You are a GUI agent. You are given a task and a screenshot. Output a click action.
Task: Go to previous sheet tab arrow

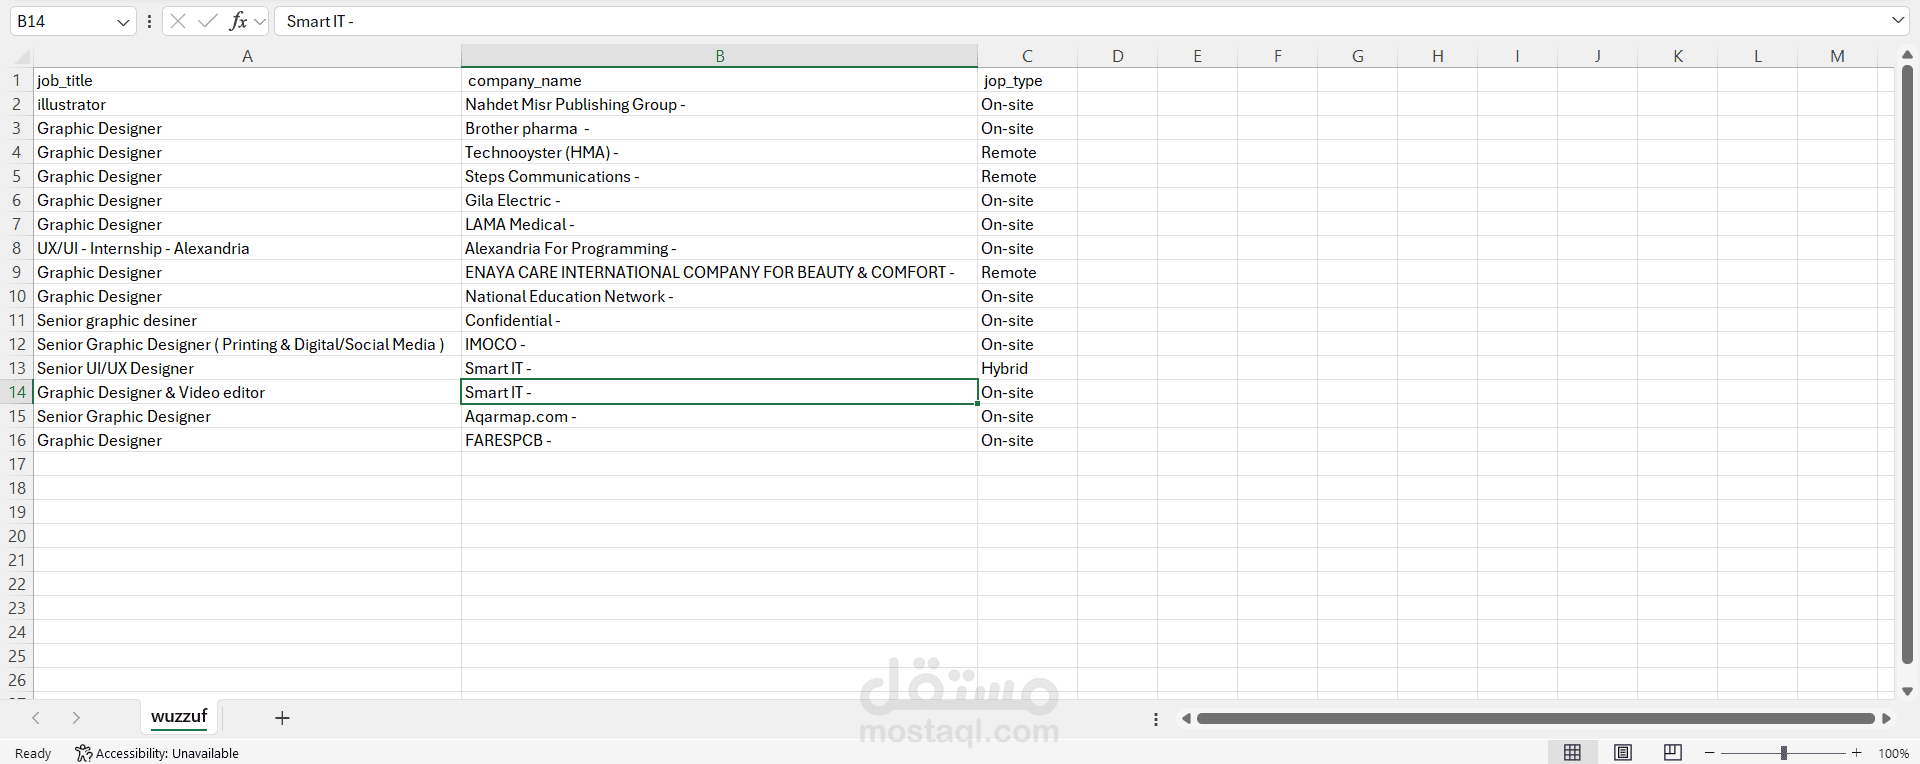(36, 718)
